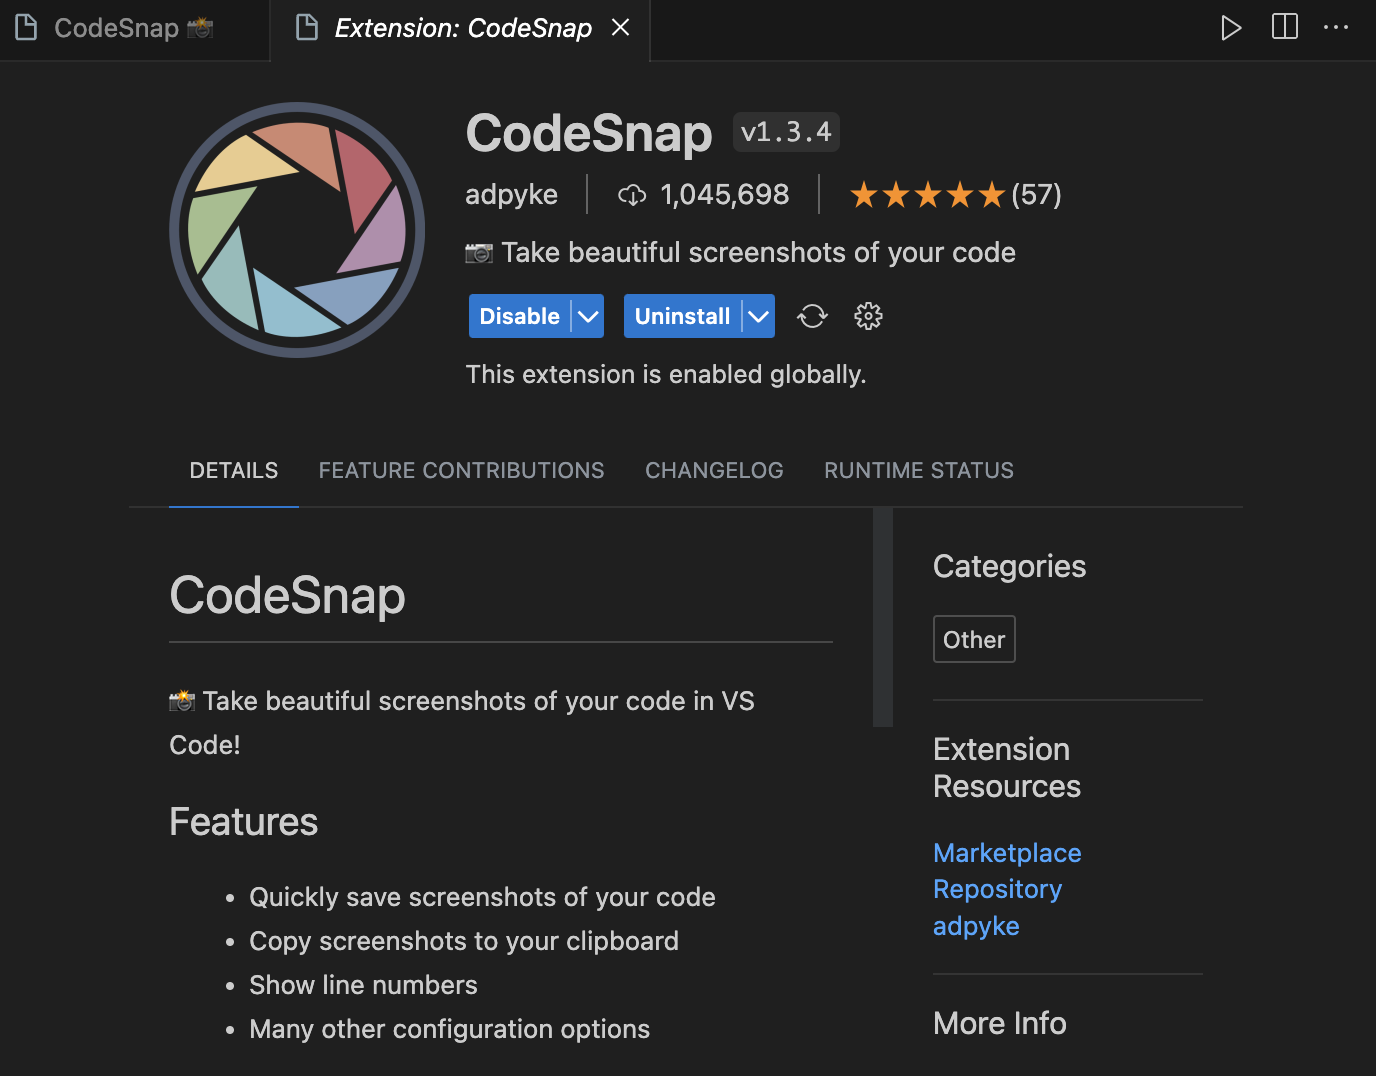
Task: Click the "Many other configuration options" bullet
Action: coord(449,1029)
